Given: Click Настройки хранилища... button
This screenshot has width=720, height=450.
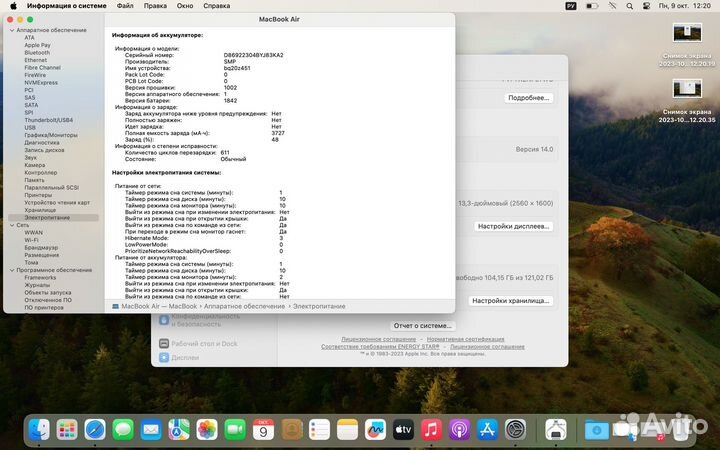Looking at the screenshot, I should (511, 301).
